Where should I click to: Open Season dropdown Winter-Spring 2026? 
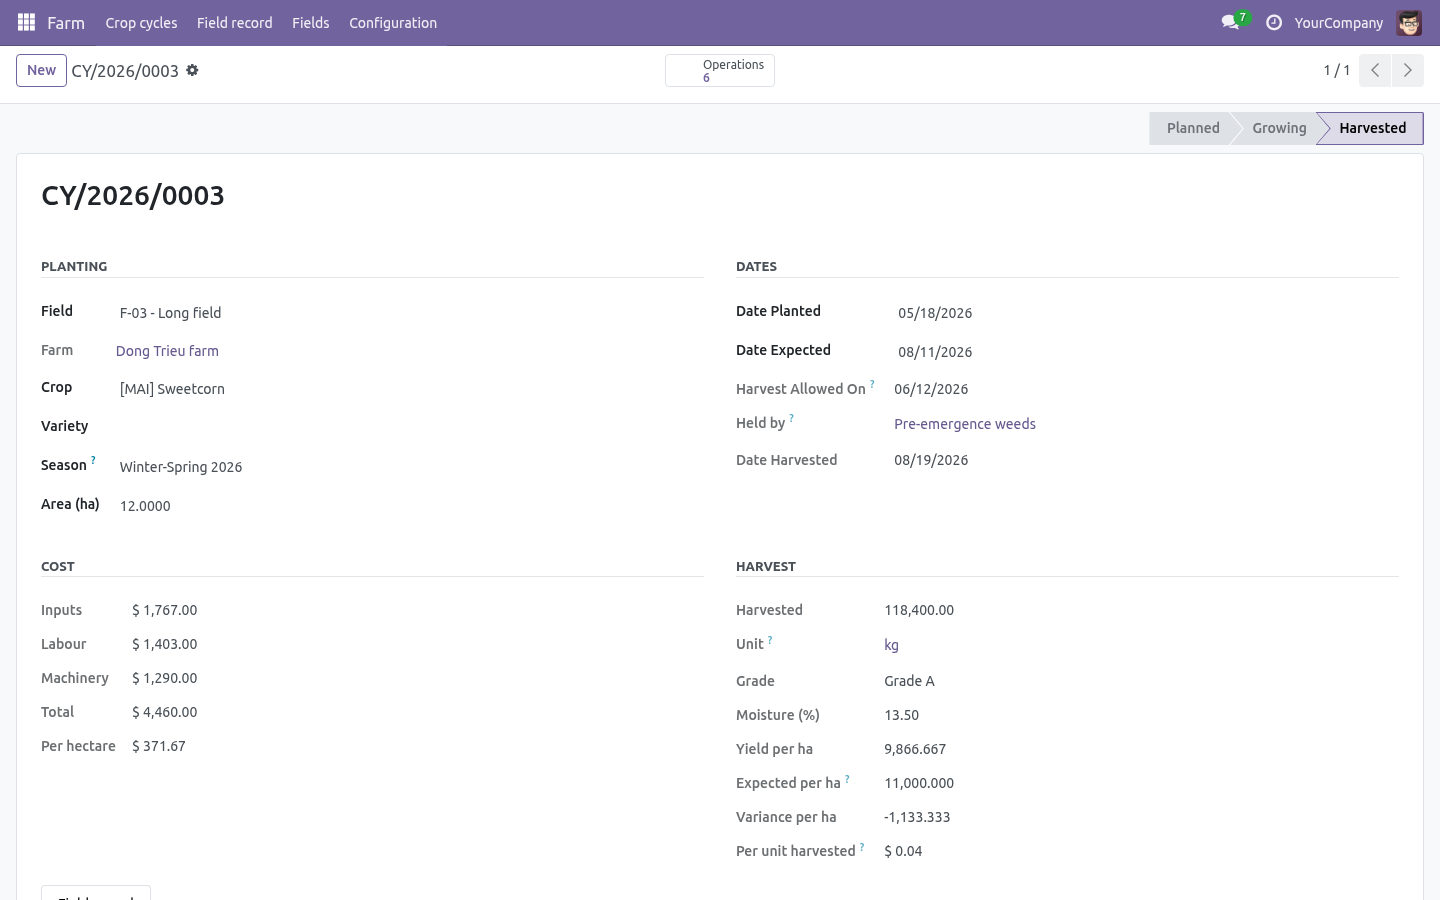[411, 467]
